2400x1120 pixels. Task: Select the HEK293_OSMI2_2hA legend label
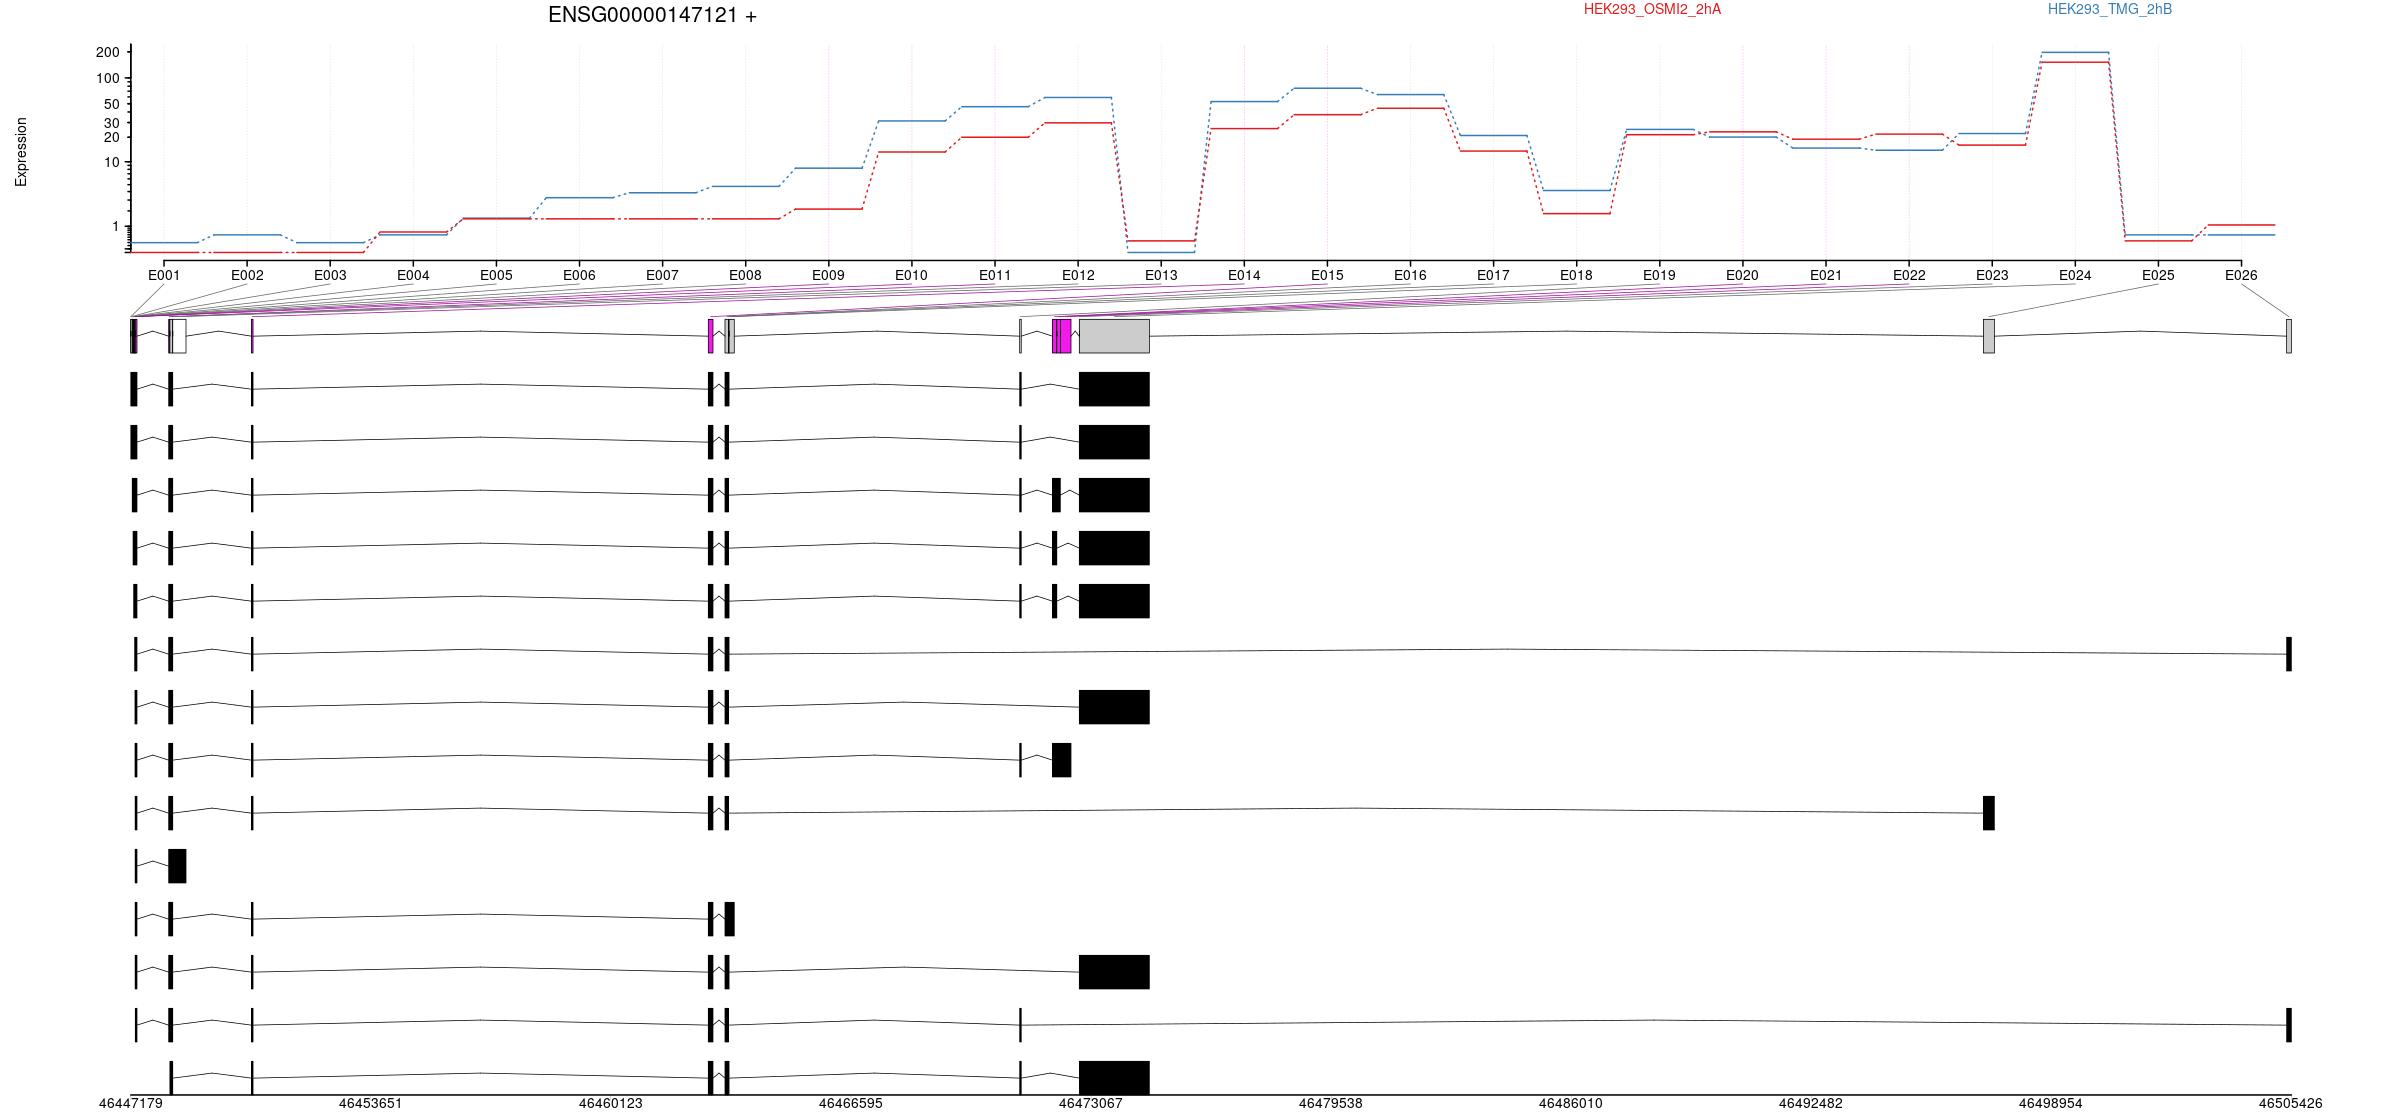1652,9
